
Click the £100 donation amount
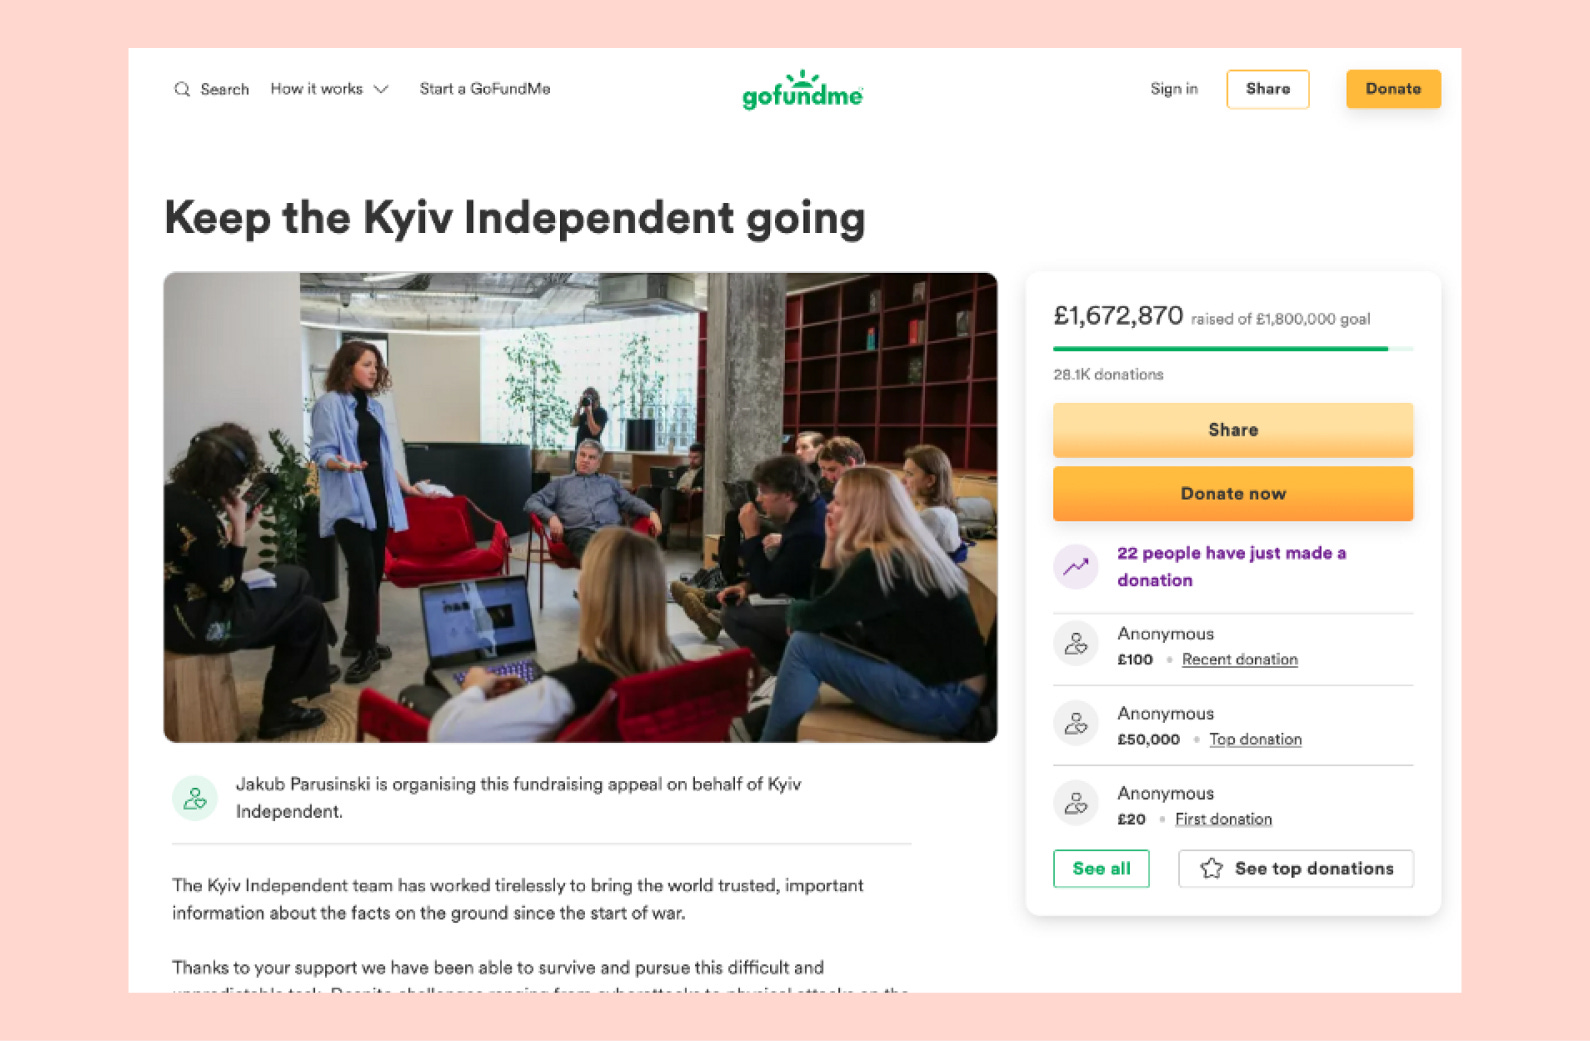pos(1135,660)
